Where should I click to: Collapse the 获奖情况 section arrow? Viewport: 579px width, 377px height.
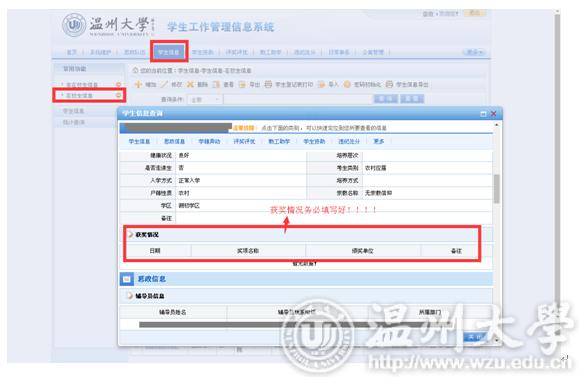point(130,235)
